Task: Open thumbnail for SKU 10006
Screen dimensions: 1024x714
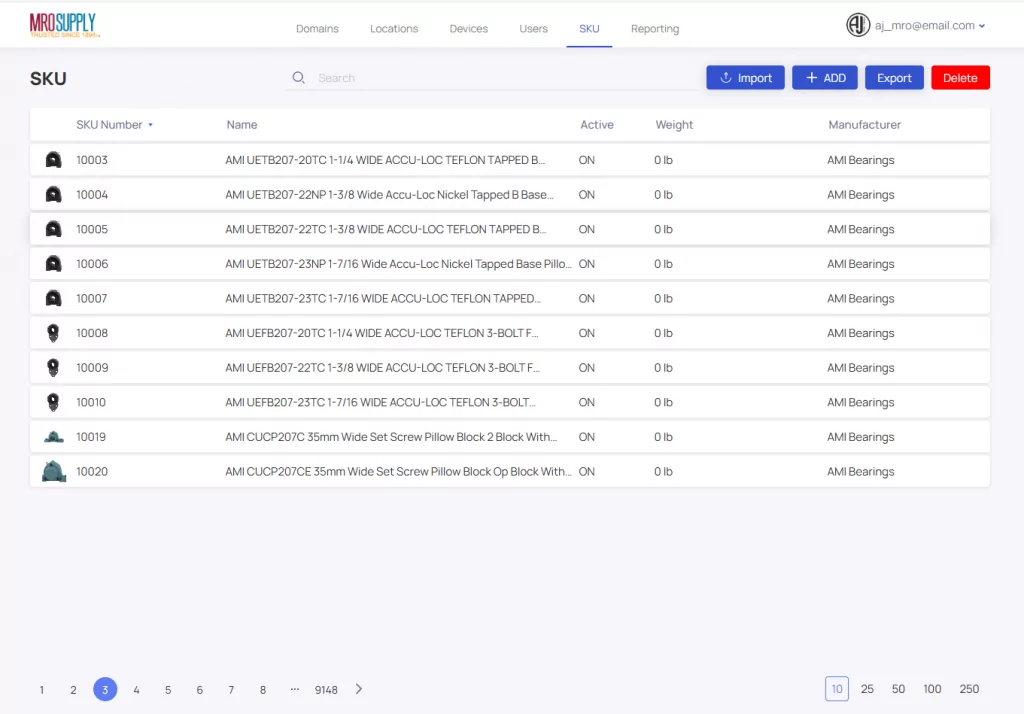Action: (54, 264)
